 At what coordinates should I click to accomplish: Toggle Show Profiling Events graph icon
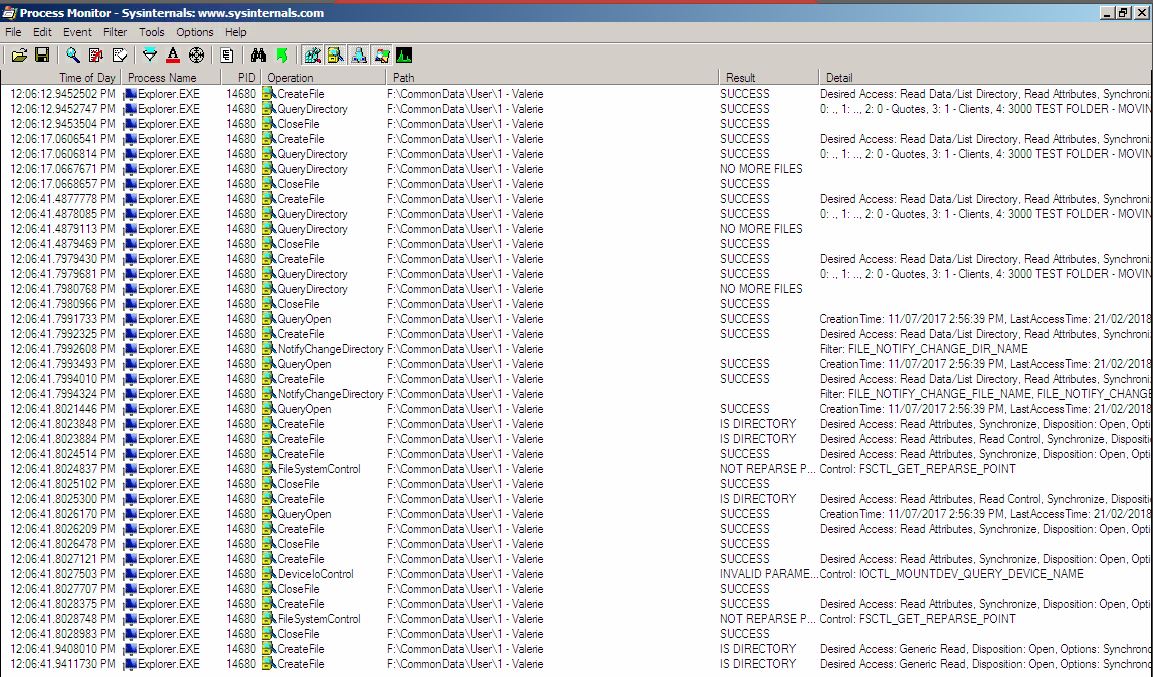[404, 55]
